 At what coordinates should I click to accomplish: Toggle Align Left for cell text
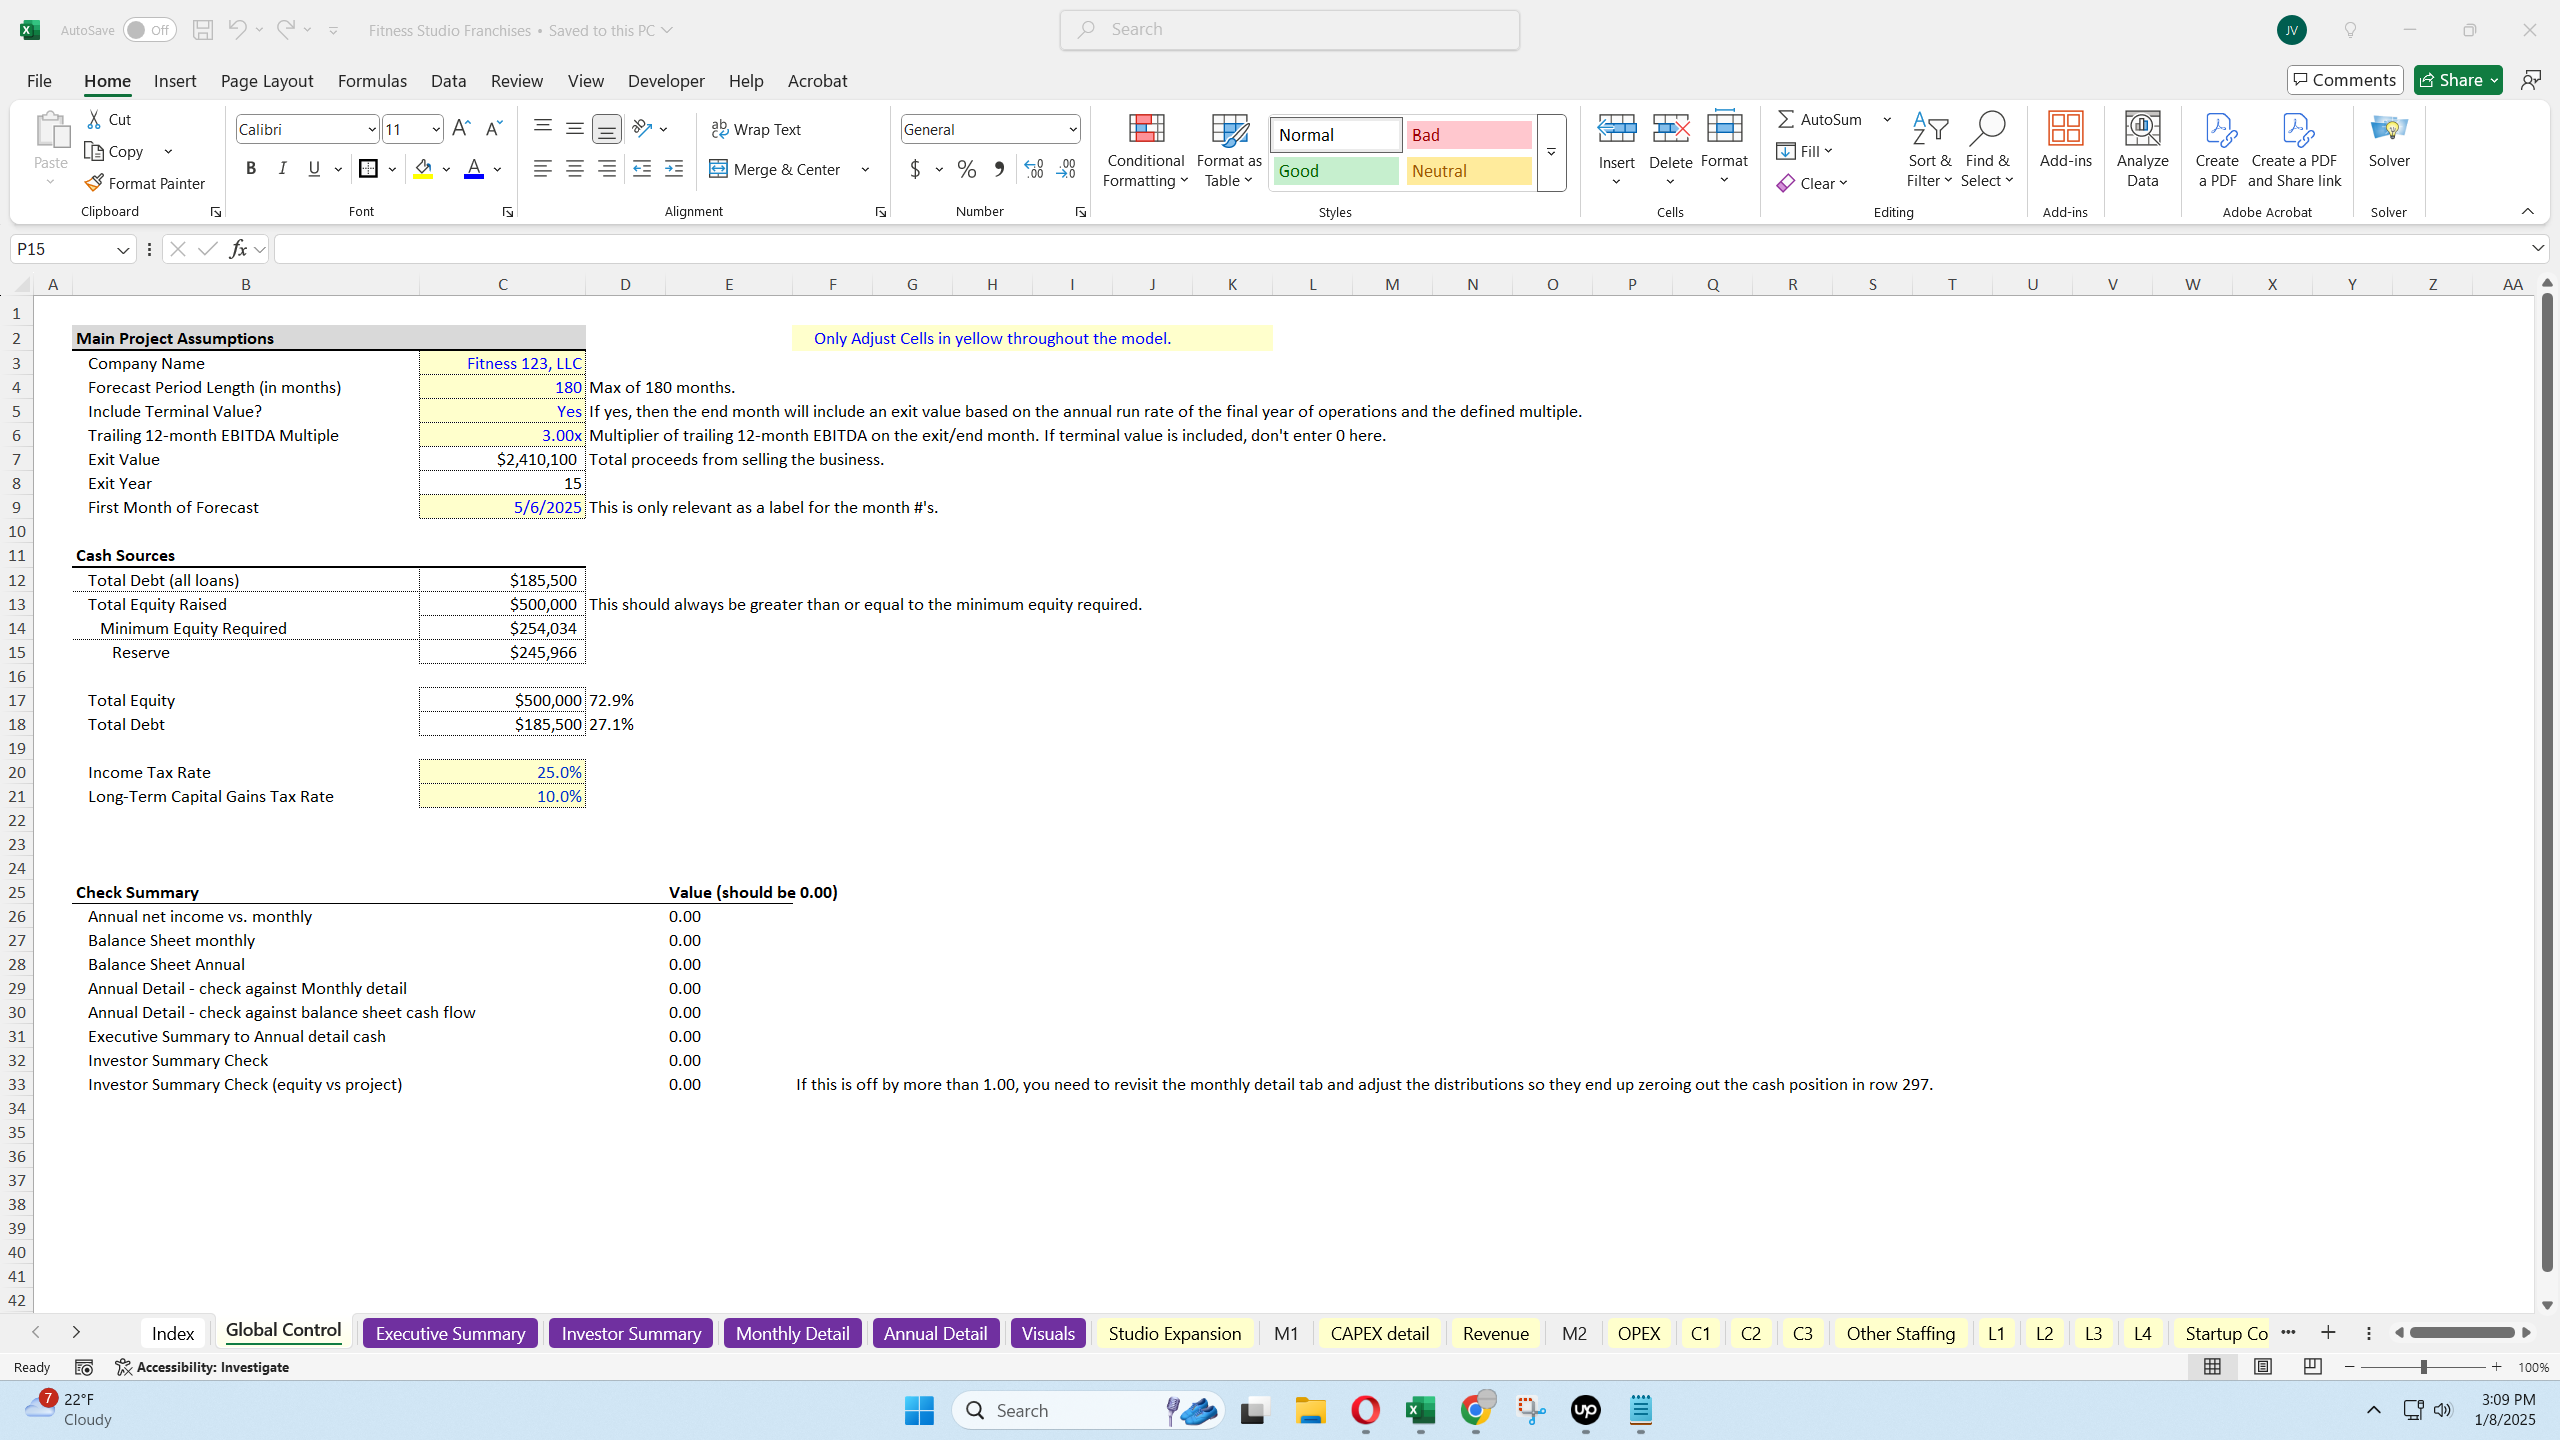tap(543, 169)
